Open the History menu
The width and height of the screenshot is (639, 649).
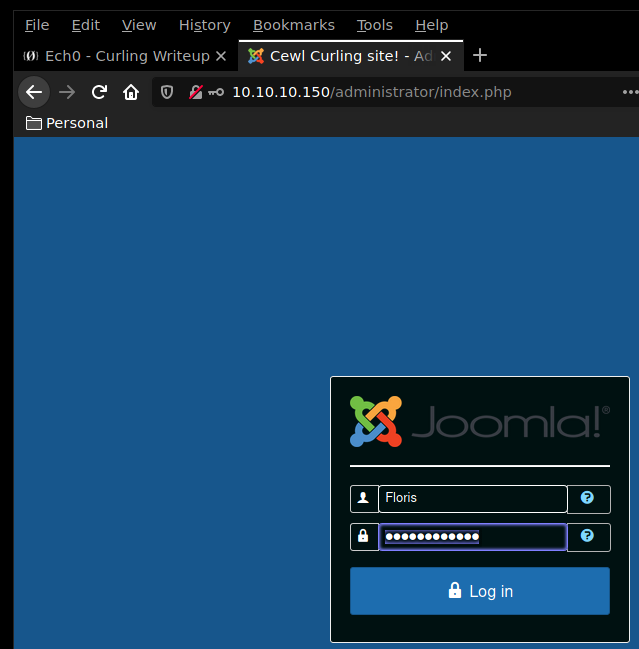click(204, 25)
